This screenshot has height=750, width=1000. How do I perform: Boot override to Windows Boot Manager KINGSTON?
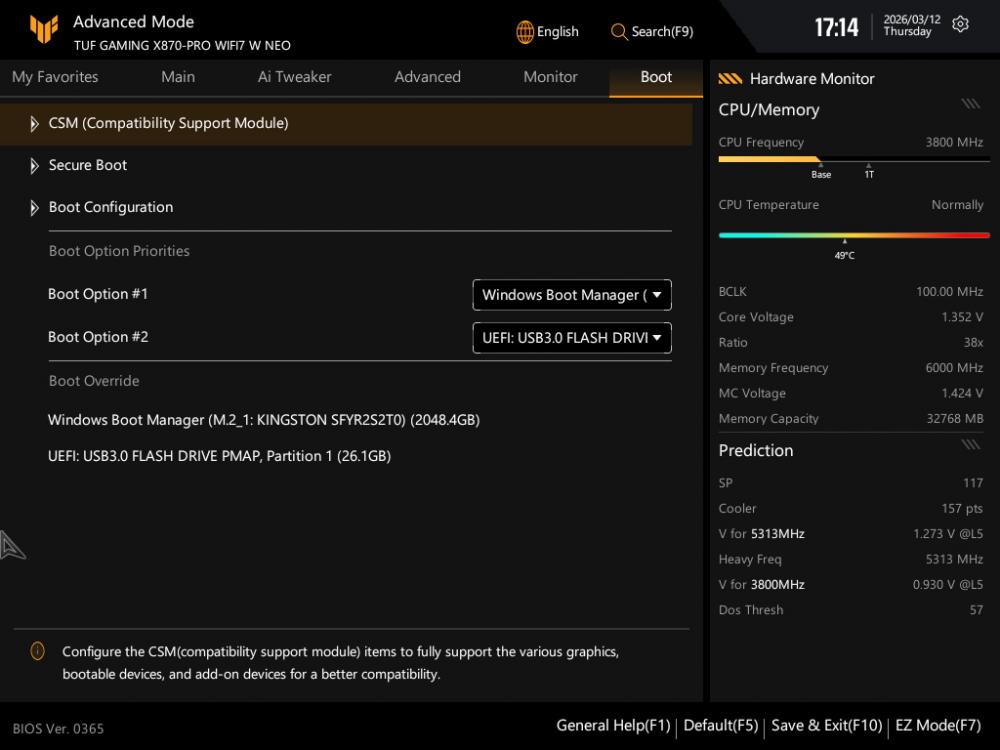(264, 420)
